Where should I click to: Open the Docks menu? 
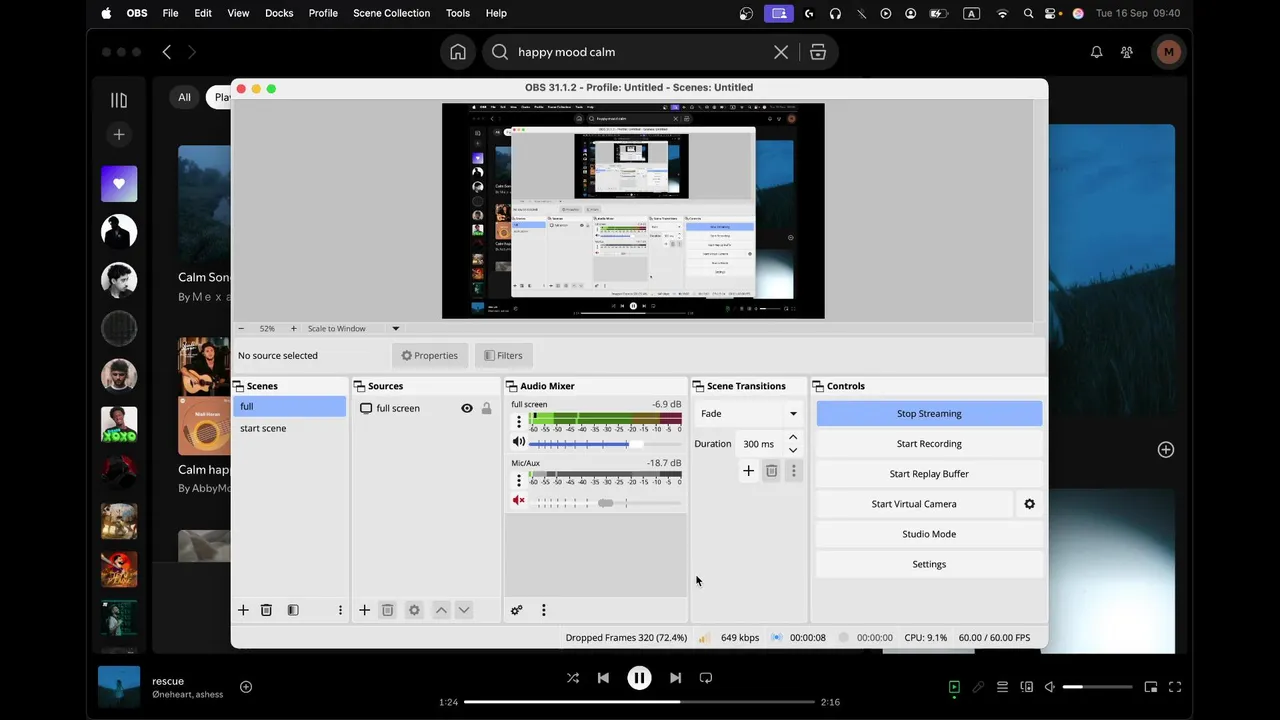[279, 13]
